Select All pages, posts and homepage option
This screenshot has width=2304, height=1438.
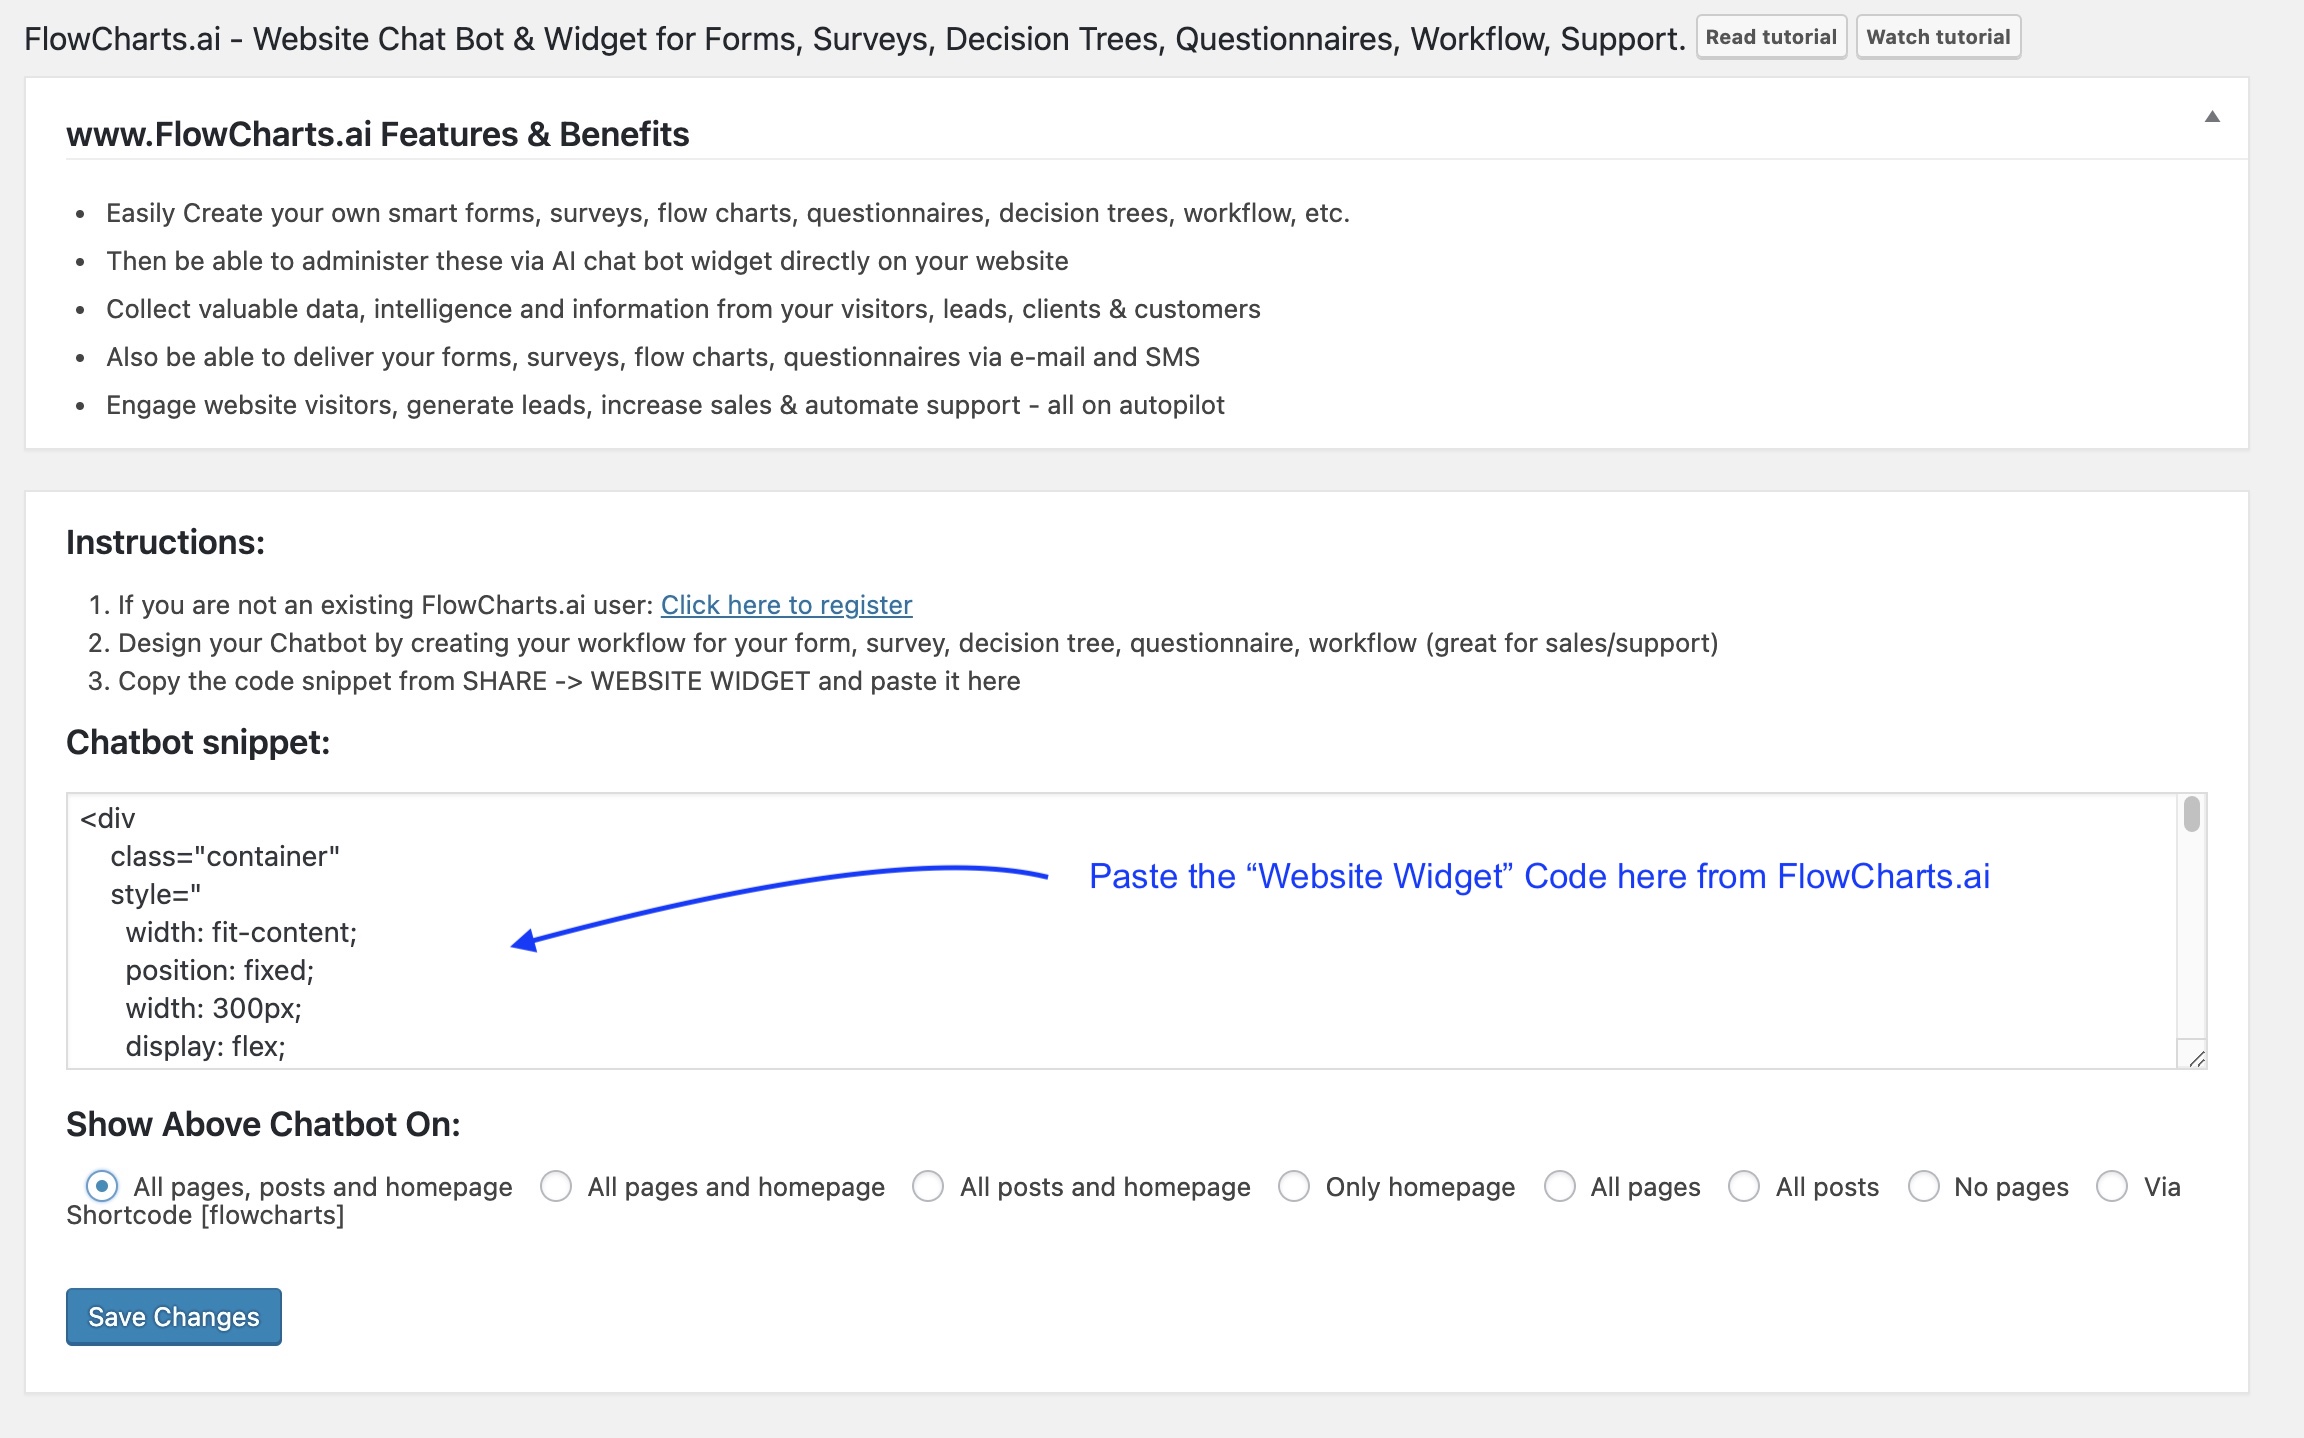click(x=102, y=1186)
